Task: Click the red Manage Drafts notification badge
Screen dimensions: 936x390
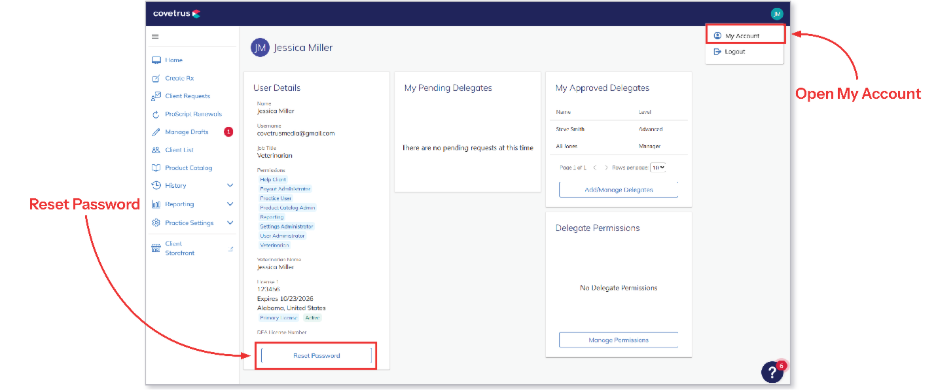Action: pyautogui.click(x=229, y=132)
